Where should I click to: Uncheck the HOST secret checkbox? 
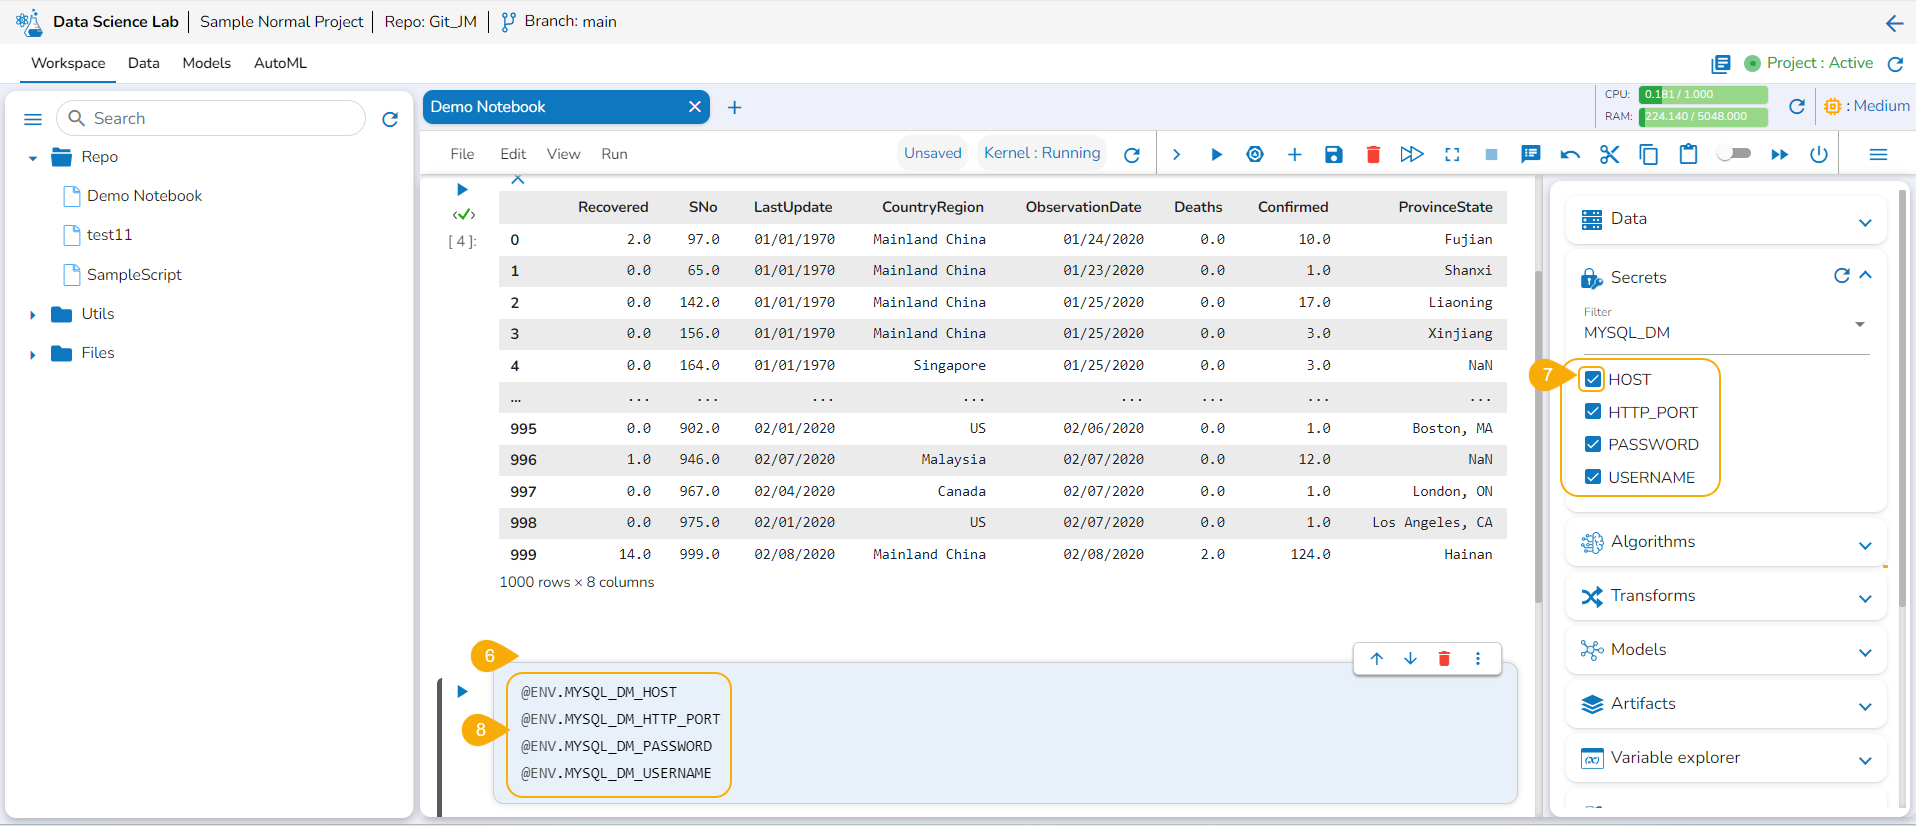pos(1593,379)
